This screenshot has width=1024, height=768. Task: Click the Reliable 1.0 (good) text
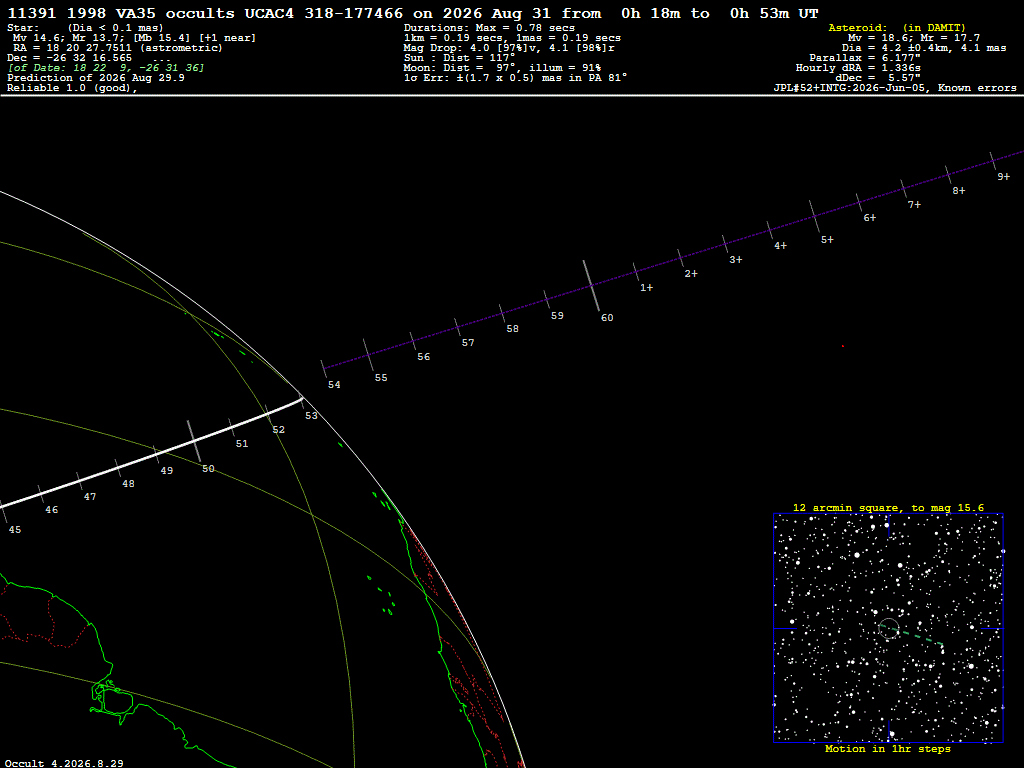coord(72,88)
